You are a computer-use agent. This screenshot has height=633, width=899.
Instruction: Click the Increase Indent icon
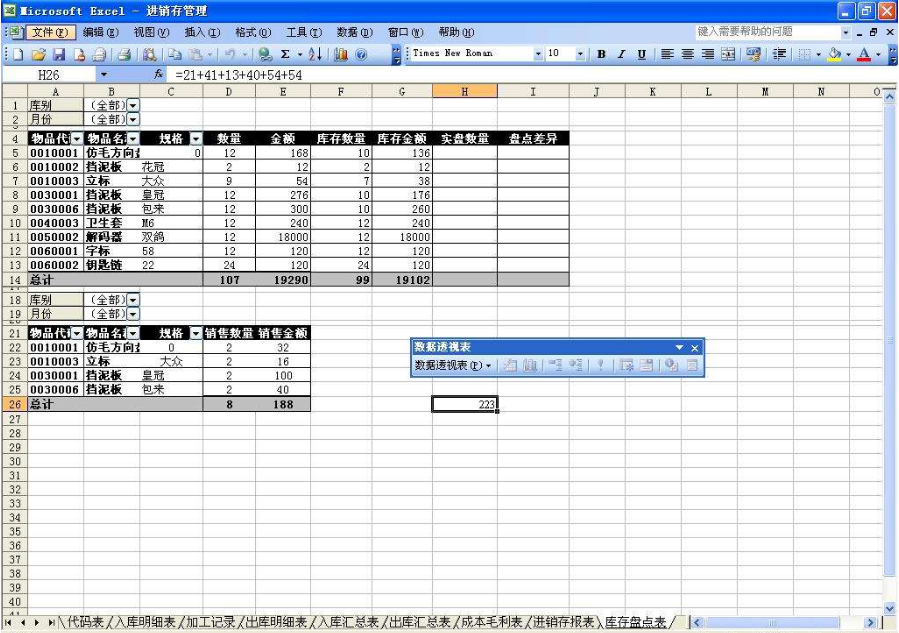coord(779,54)
